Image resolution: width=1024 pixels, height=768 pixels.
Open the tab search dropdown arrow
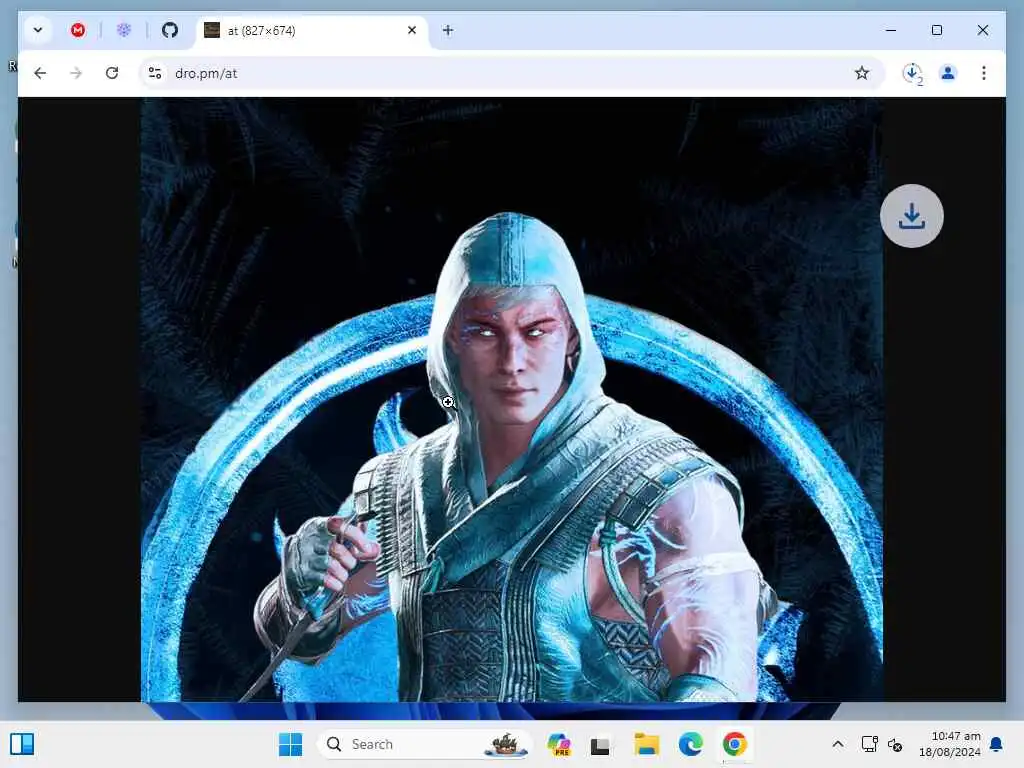tap(38, 30)
